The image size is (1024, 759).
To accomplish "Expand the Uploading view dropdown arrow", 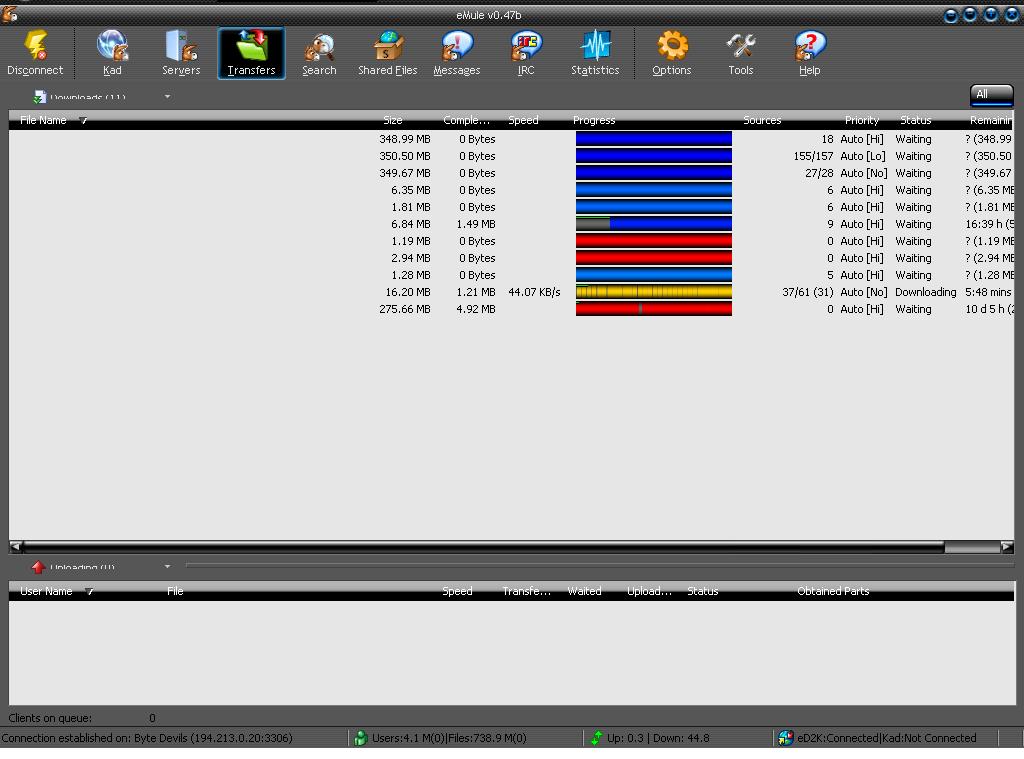I will pos(167,566).
